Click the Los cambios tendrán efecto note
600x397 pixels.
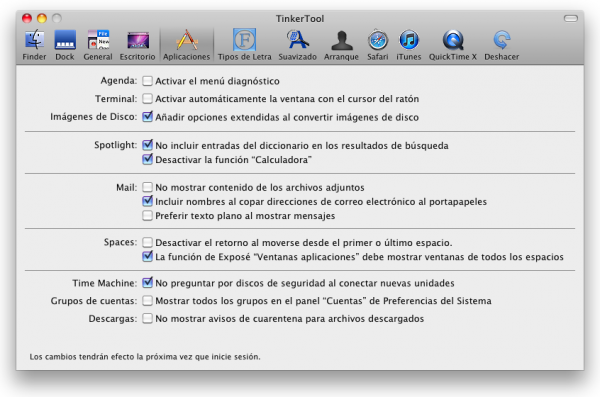click(145, 357)
